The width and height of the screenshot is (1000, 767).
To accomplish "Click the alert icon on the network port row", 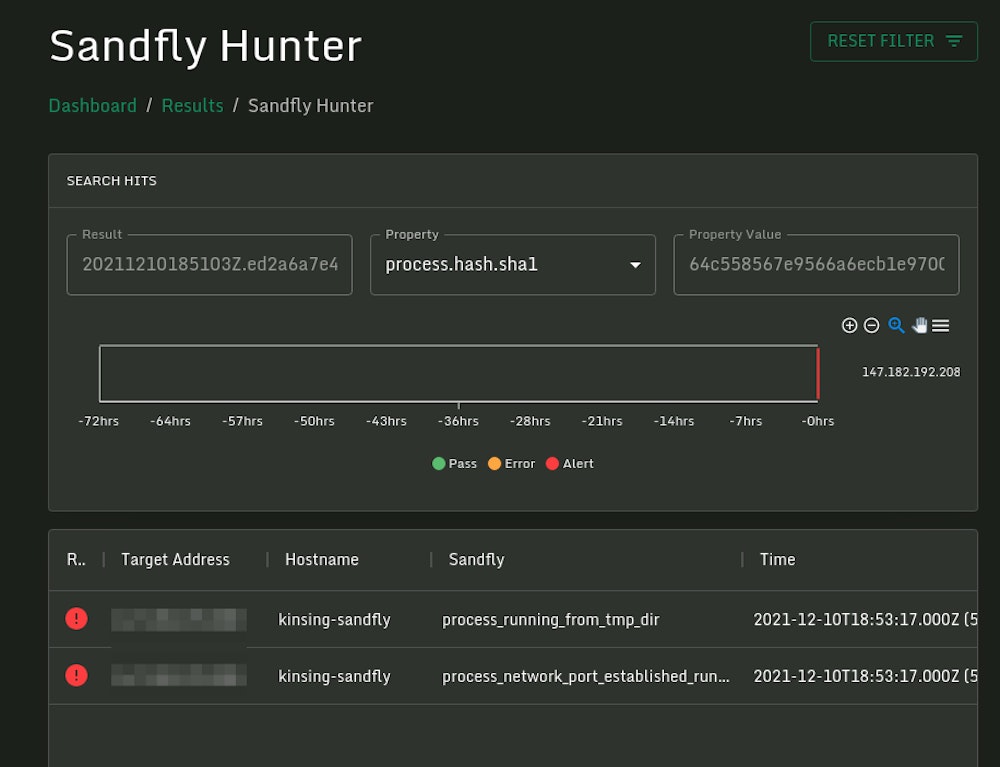I will pyautogui.click(x=76, y=675).
